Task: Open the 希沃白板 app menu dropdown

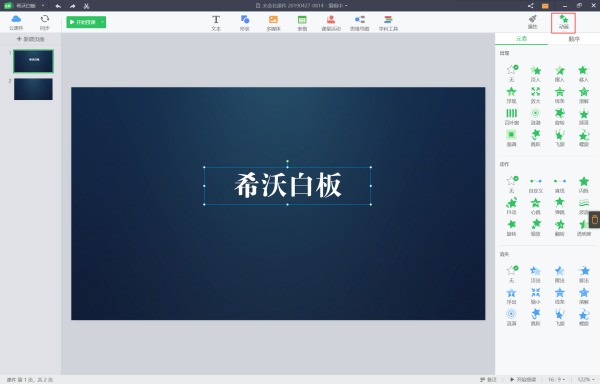Action: 43,6
